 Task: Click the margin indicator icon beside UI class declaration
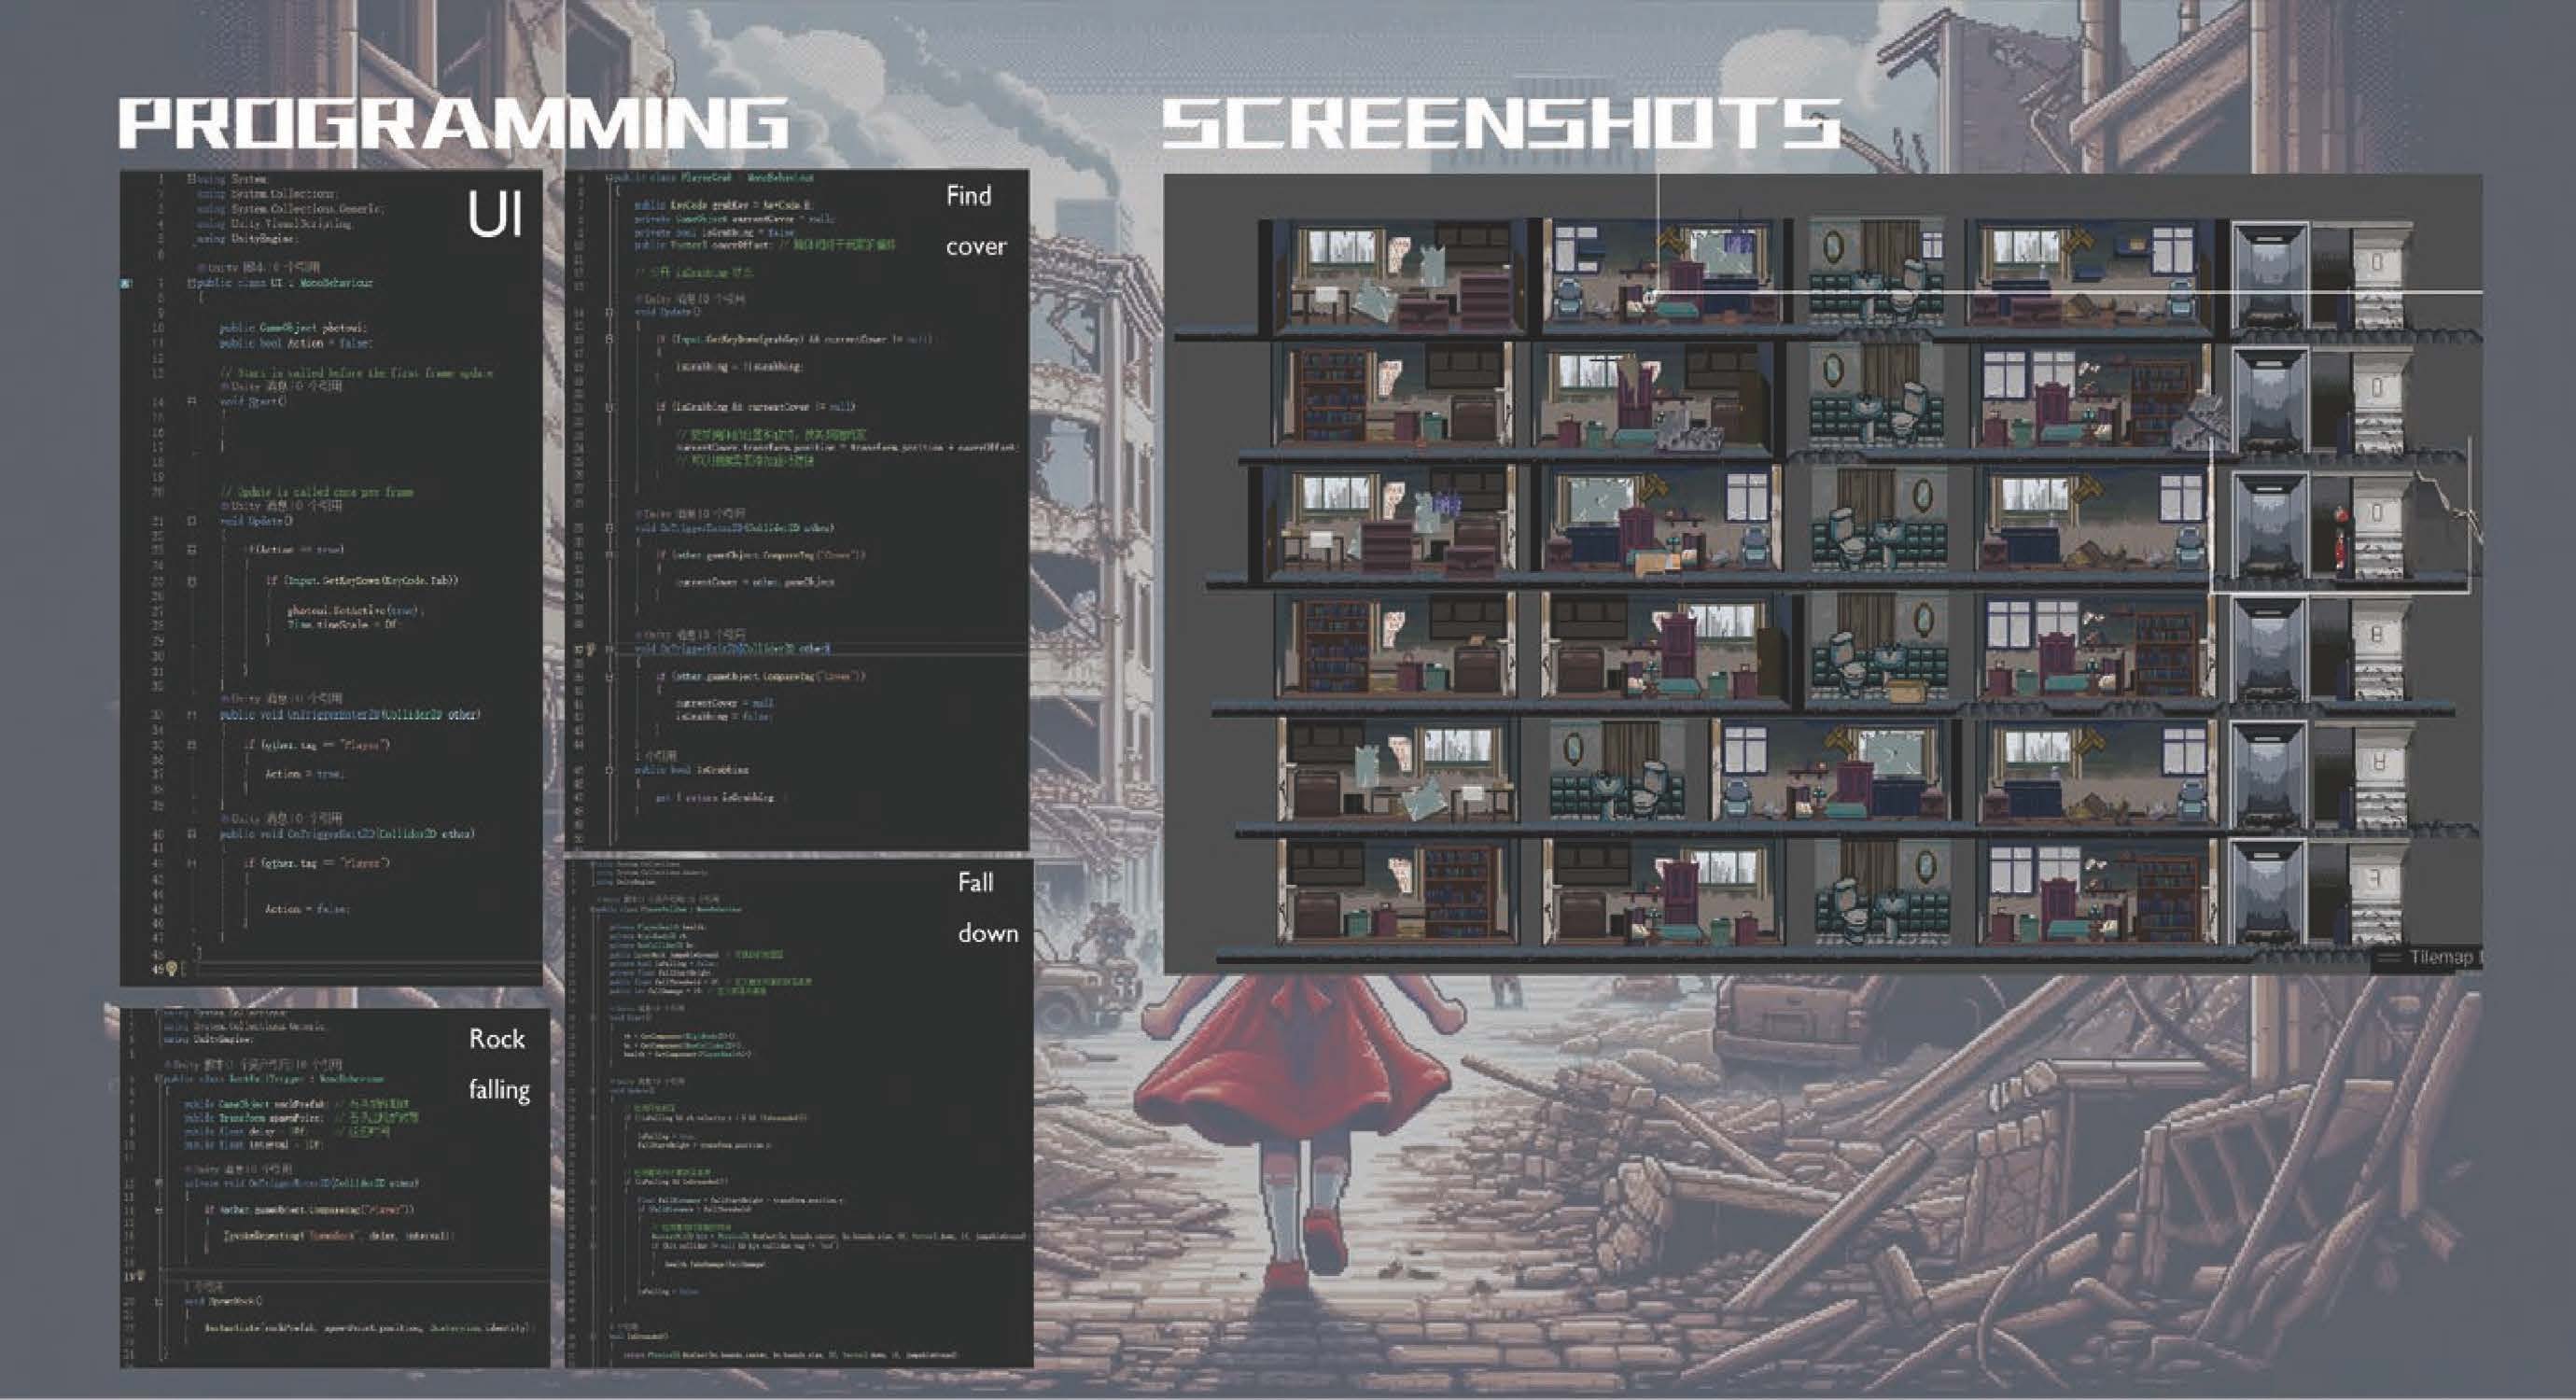pos(126,284)
